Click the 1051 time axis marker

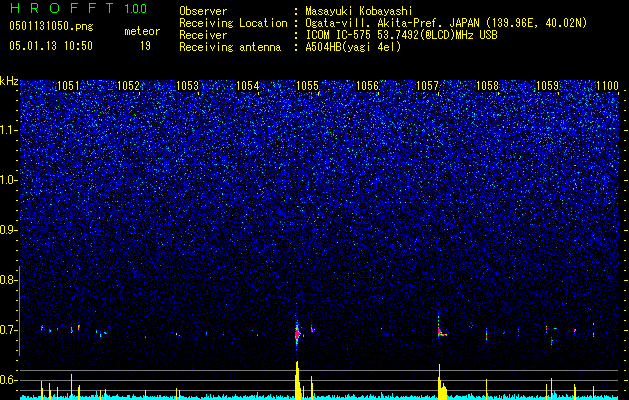coord(68,85)
